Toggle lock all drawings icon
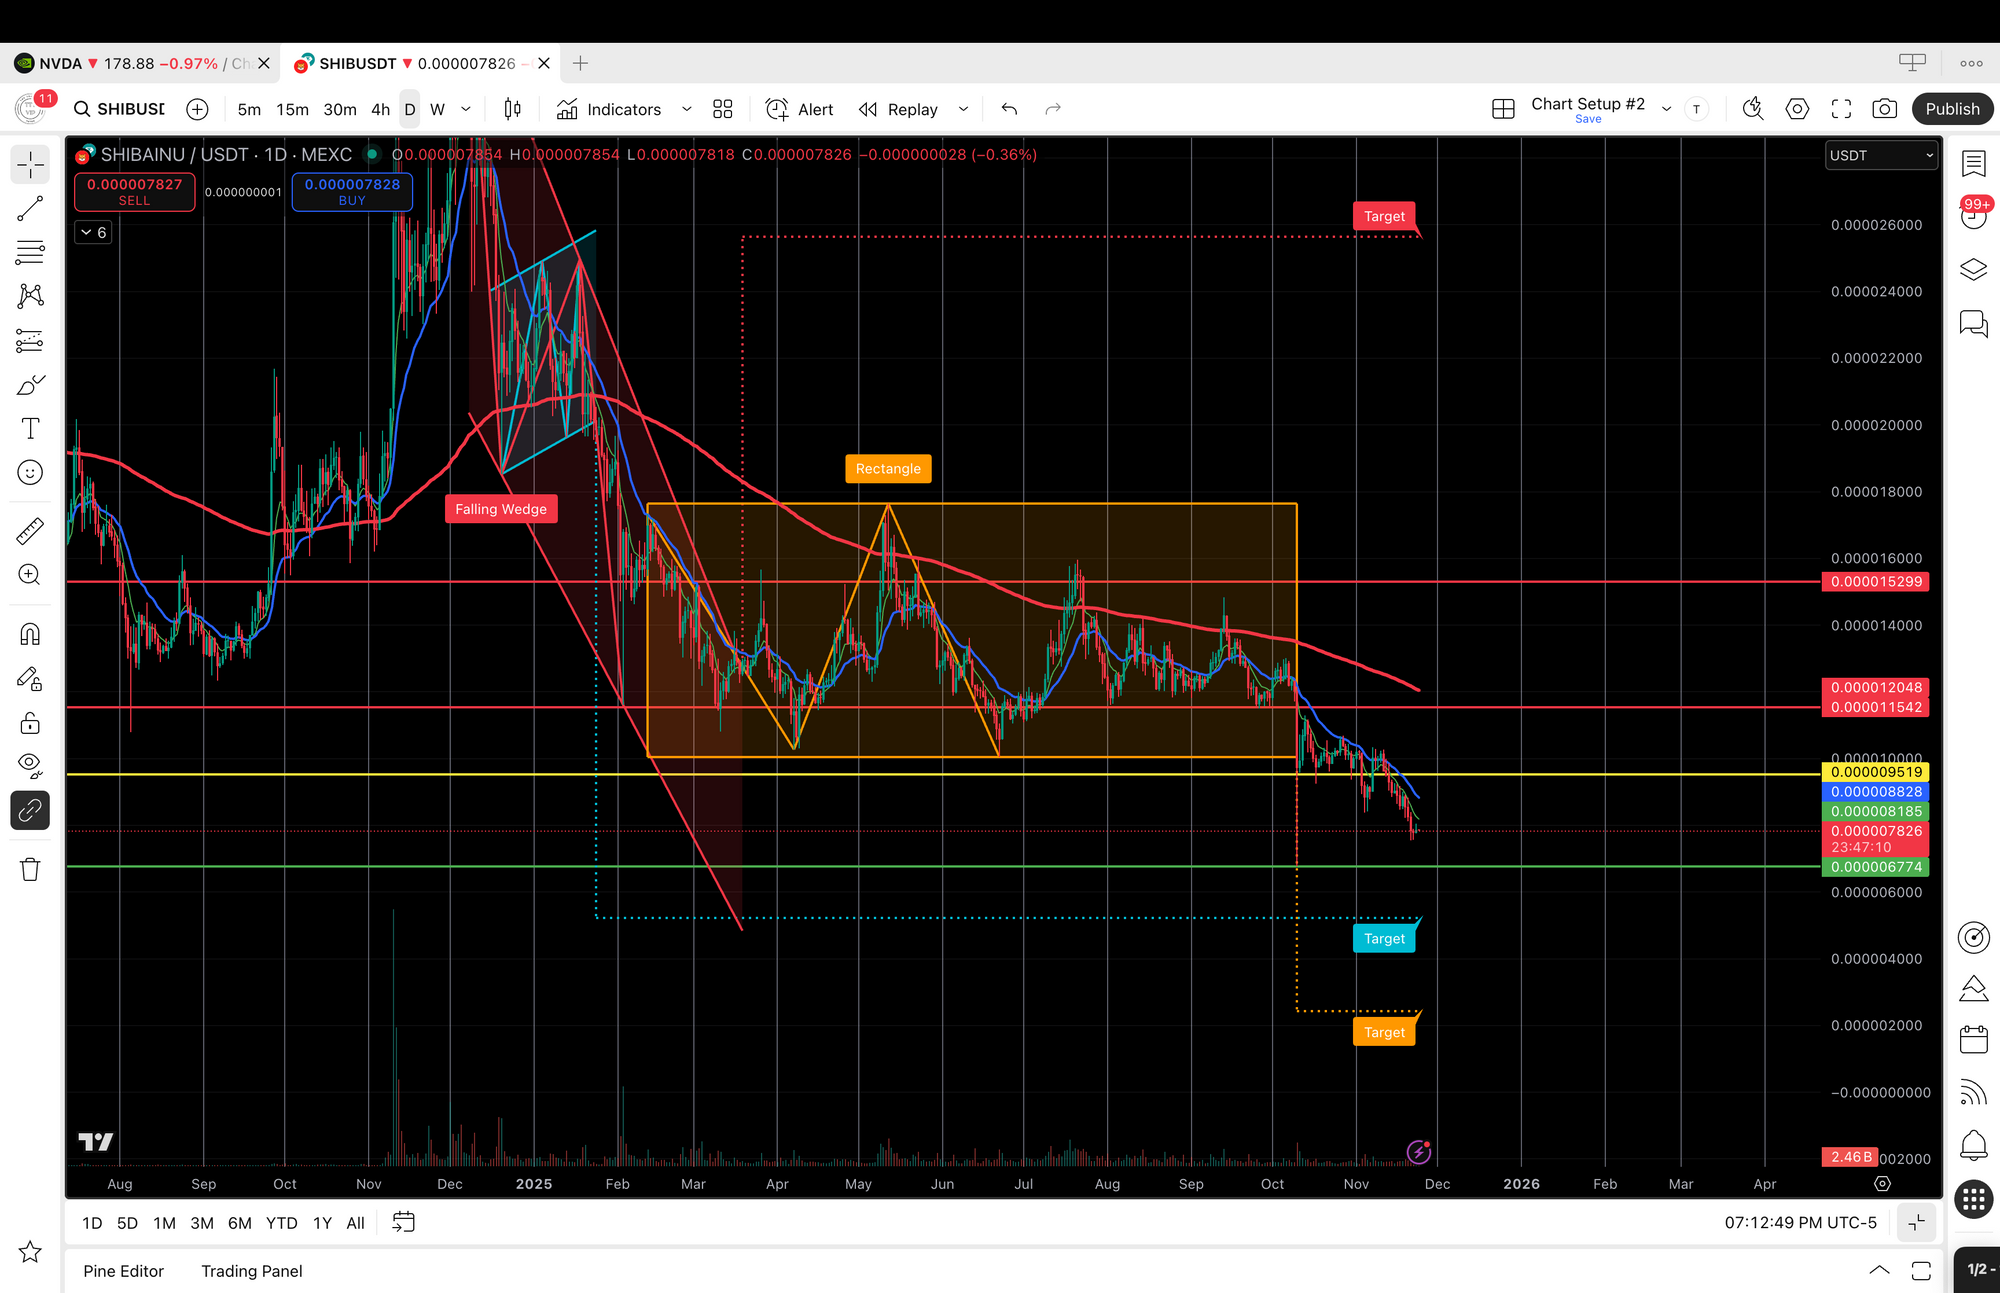This screenshot has height=1293, width=2000. coord(30,723)
